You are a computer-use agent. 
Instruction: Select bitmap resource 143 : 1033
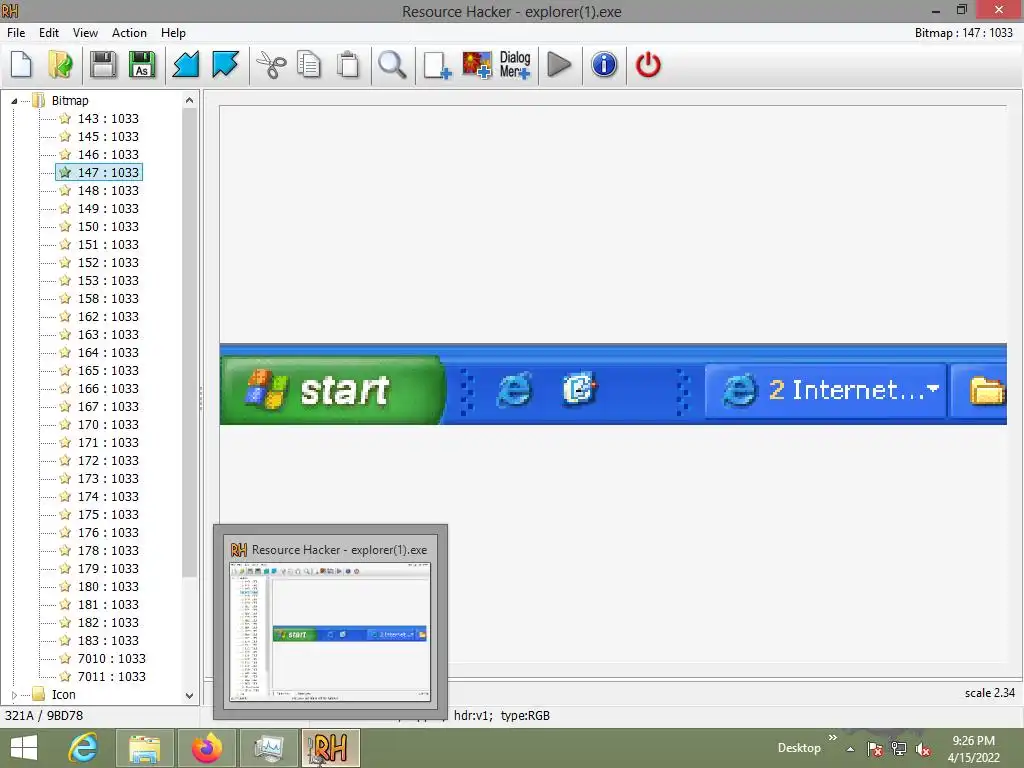tap(108, 118)
